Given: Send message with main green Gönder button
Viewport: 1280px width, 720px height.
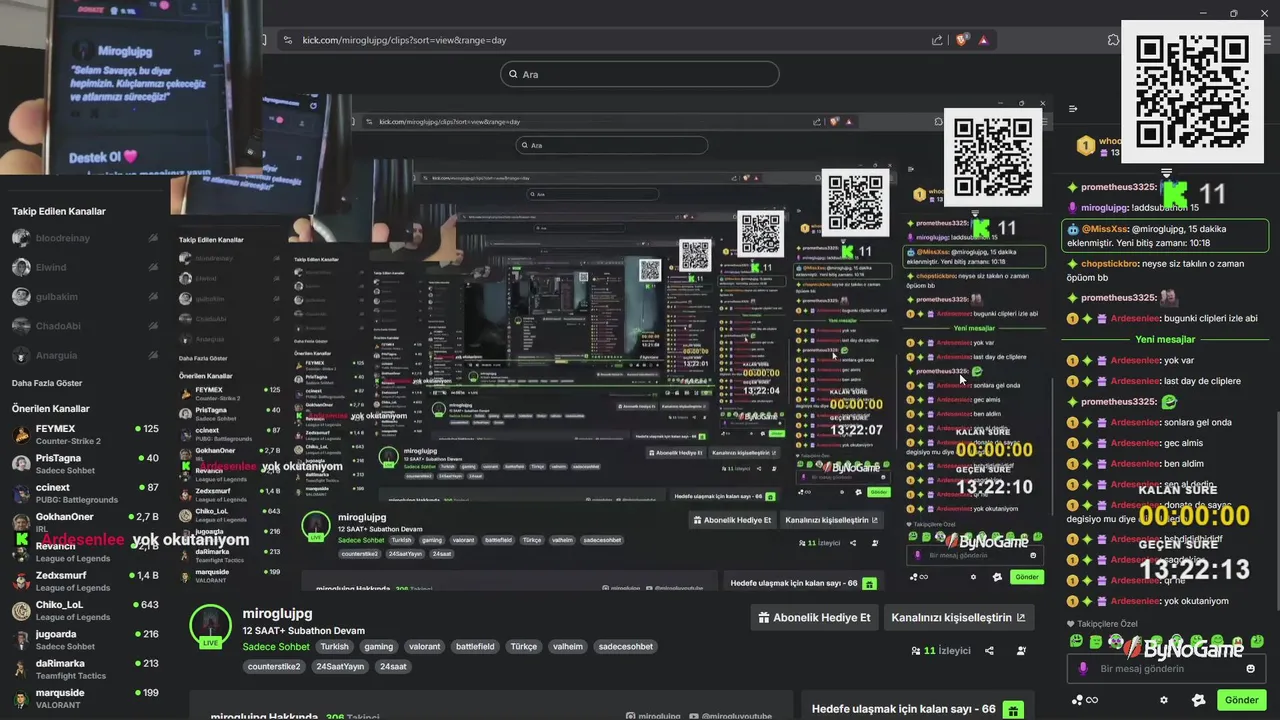Looking at the screenshot, I should point(1241,700).
